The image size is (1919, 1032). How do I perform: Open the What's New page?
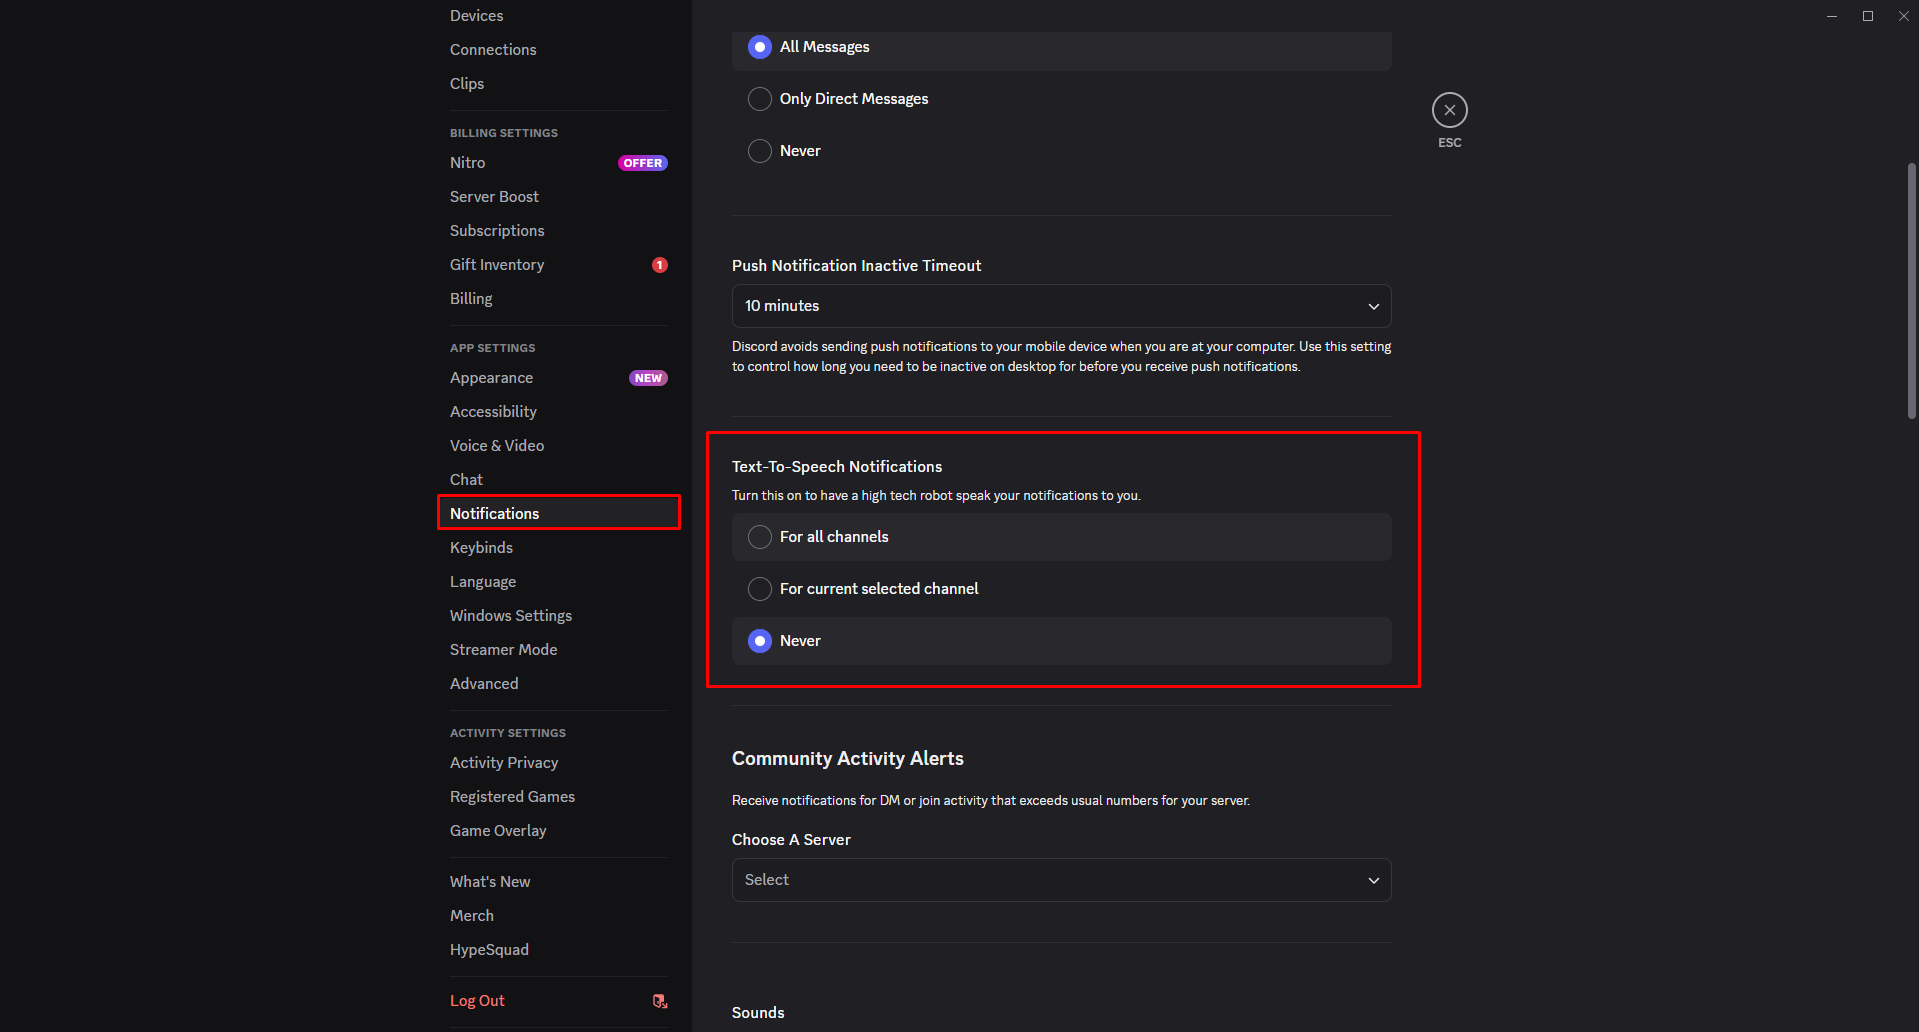[489, 881]
